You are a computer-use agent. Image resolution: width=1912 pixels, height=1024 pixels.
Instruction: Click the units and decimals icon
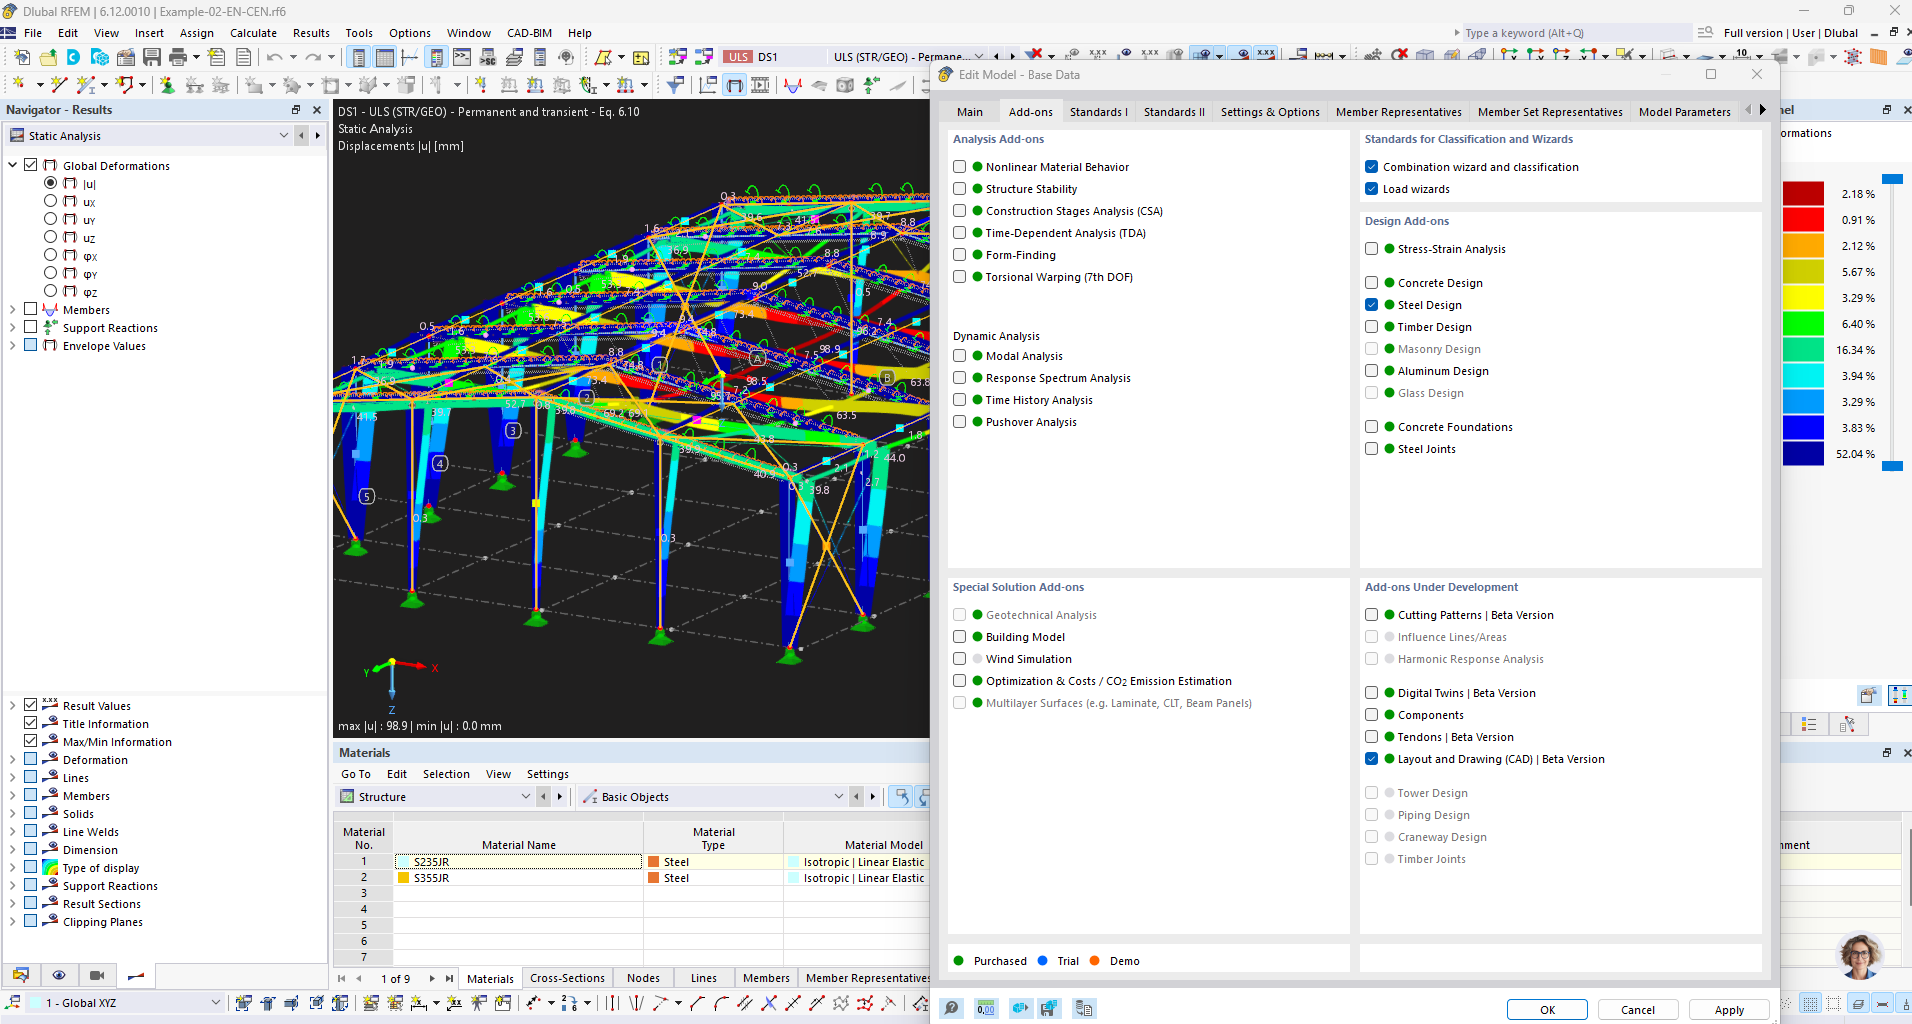pyautogui.click(x=986, y=1009)
